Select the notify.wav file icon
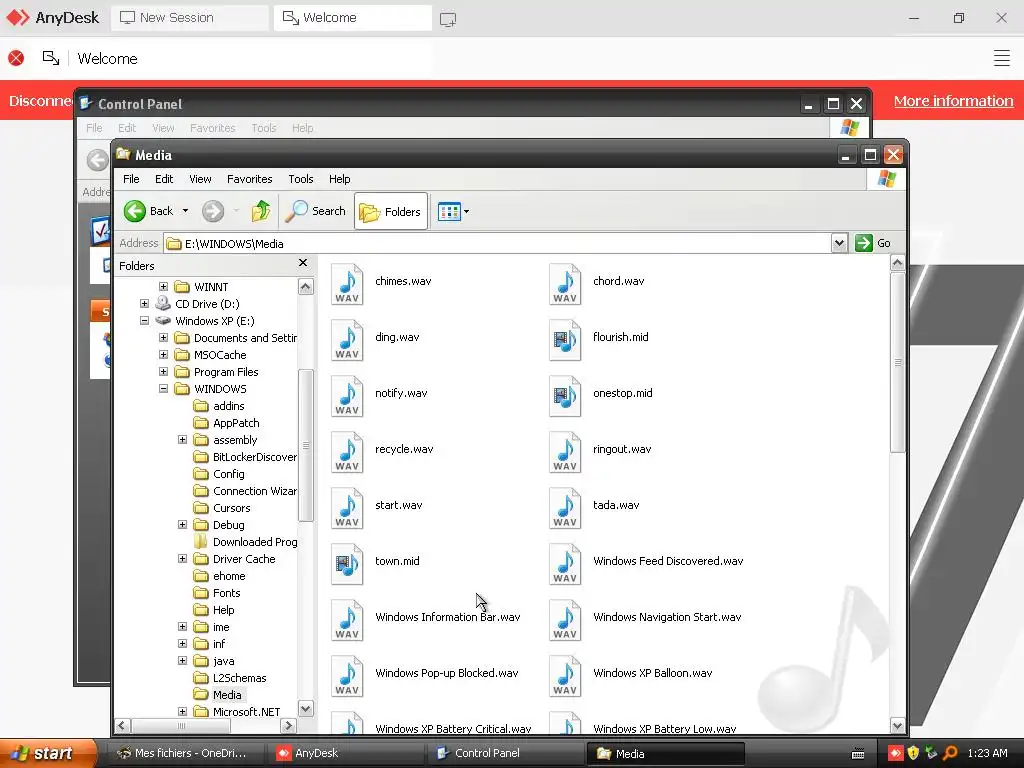Image resolution: width=1024 pixels, height=768 pixels. [x=347, y=396]
